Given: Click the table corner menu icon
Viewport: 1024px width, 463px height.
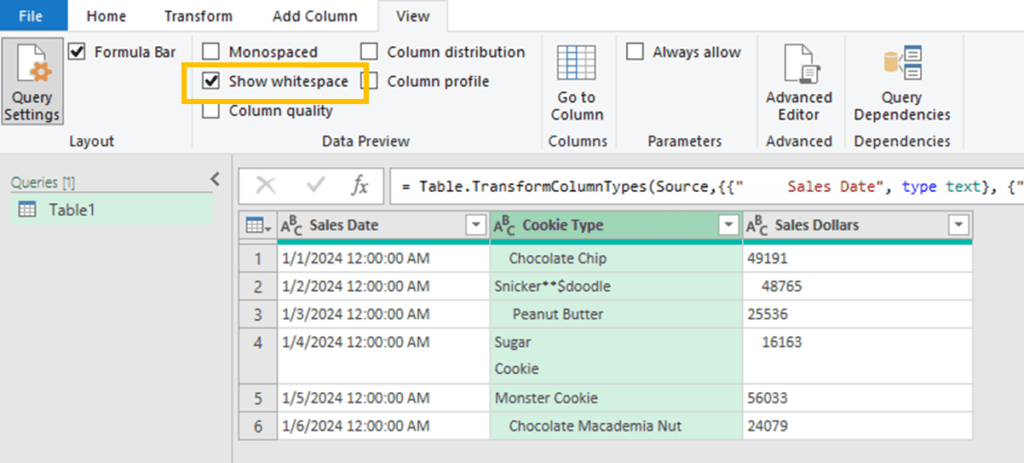Looking at the screenshot, I should tap(258, 226).
